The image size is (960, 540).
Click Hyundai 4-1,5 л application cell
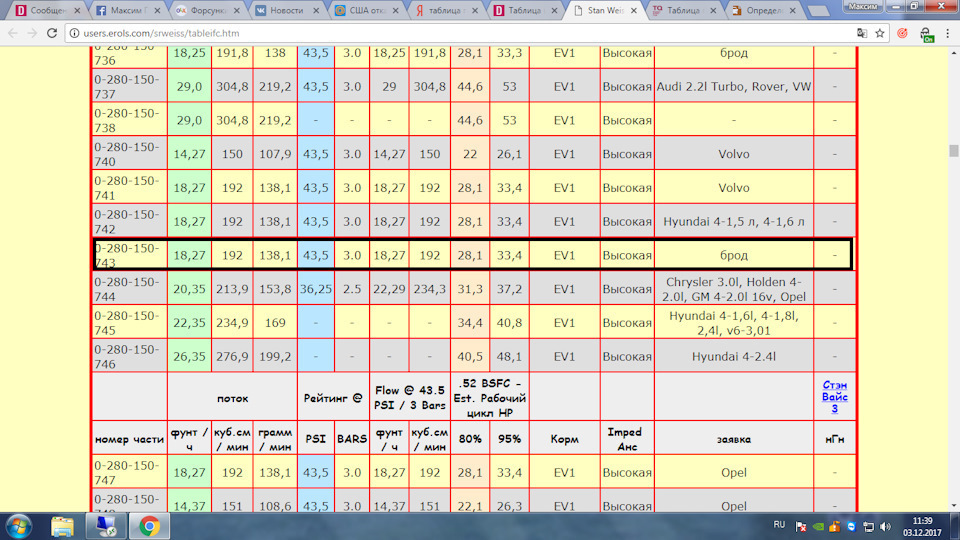[733, 222]
